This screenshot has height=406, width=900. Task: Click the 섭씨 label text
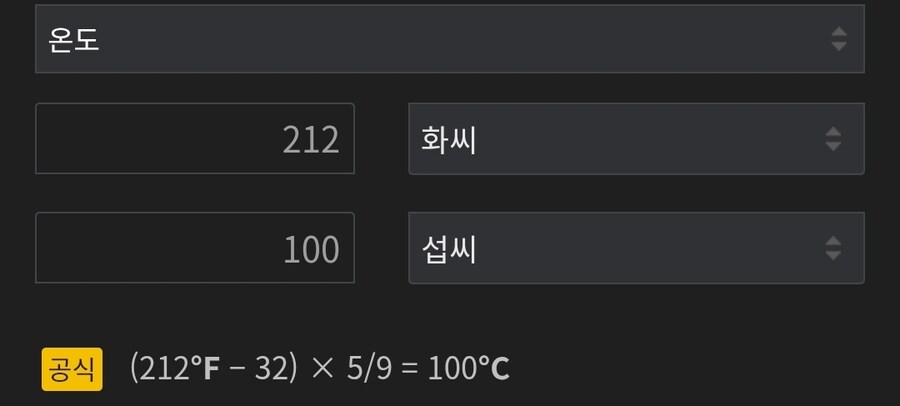point(447,249)
